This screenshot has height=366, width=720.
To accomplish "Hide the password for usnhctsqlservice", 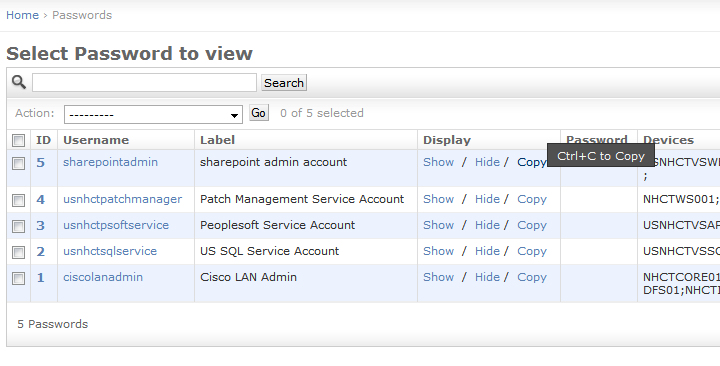I will (487, 251).
